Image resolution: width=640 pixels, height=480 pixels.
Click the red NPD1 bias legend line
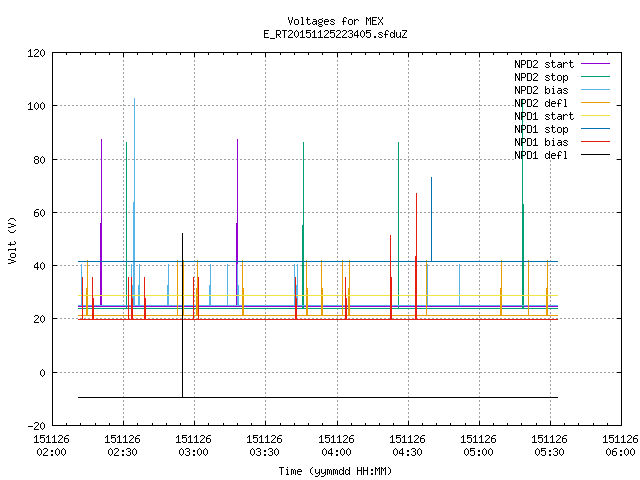[595, 142]
